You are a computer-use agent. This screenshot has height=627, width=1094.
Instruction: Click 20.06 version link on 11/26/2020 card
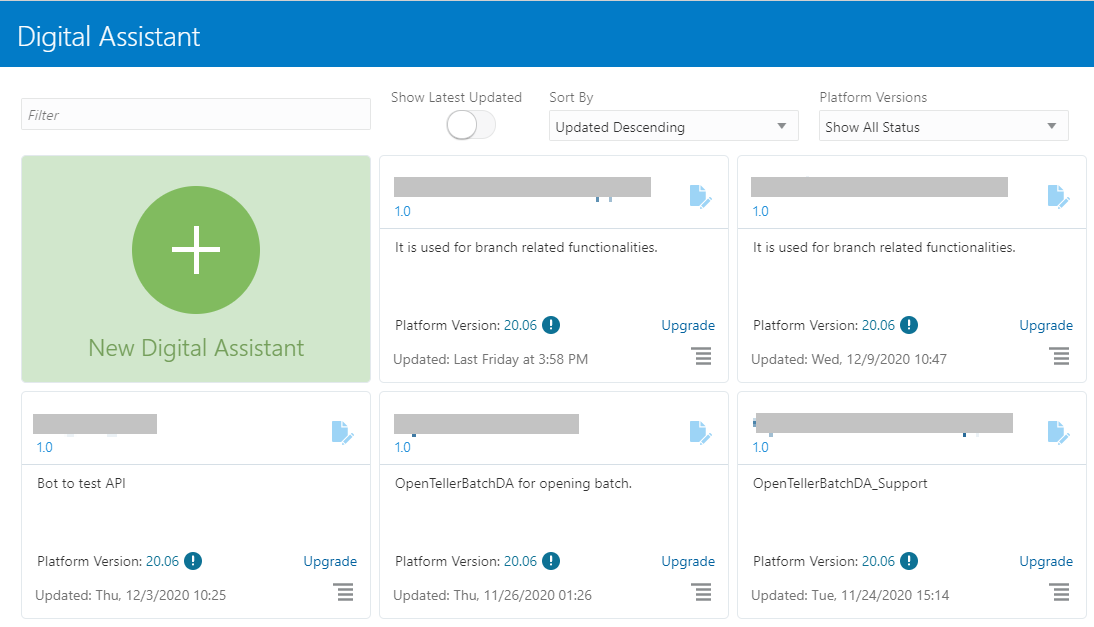(520, 561)
